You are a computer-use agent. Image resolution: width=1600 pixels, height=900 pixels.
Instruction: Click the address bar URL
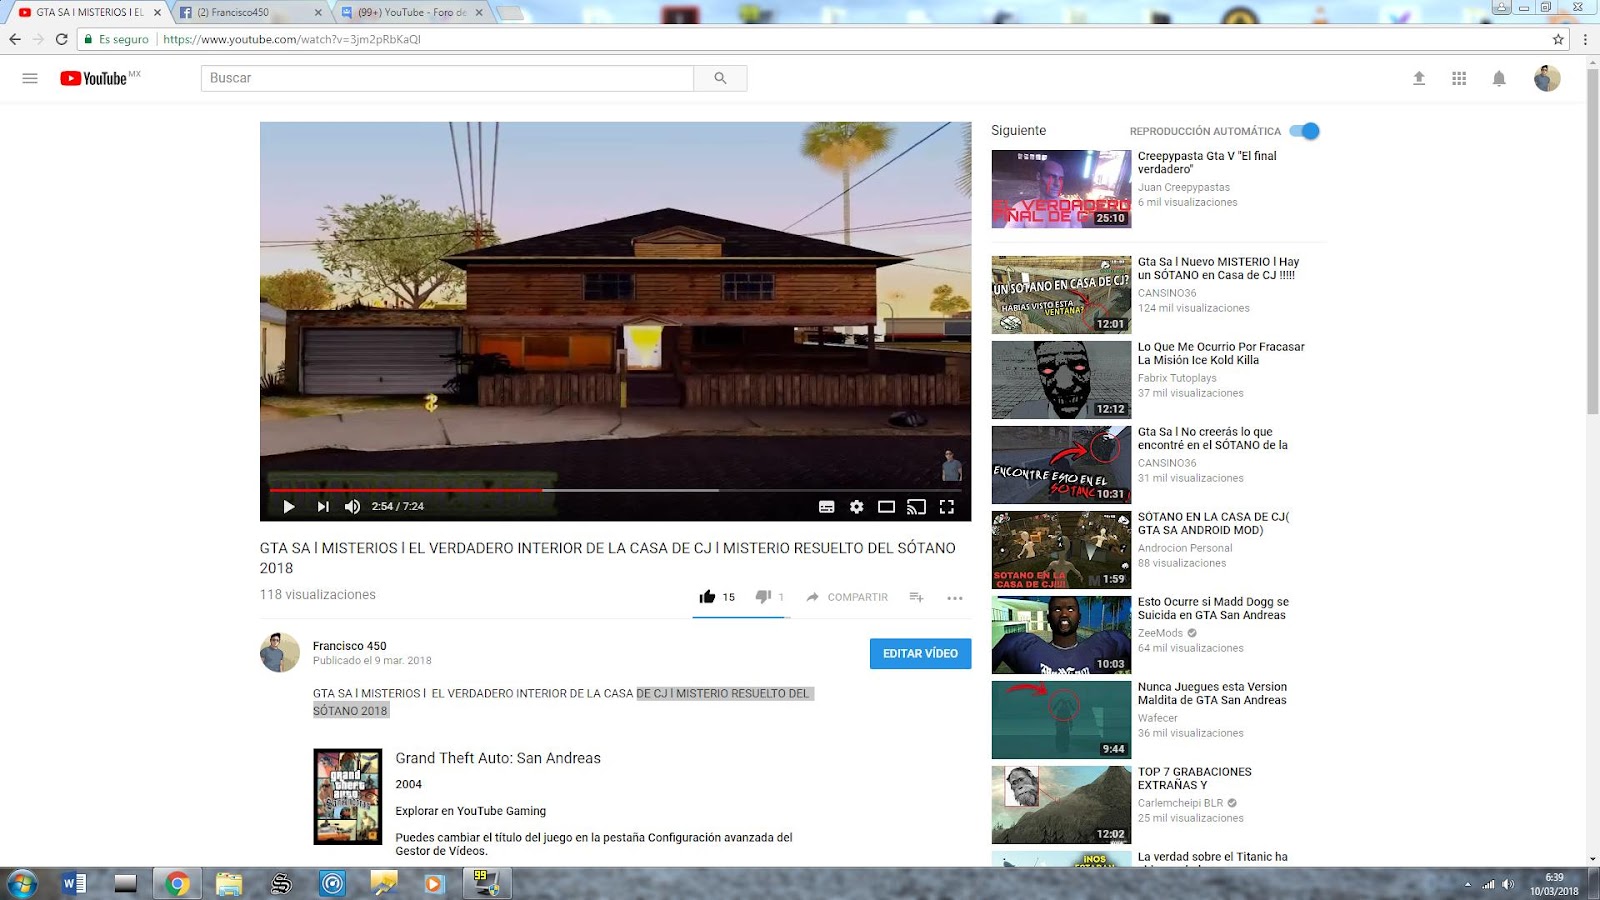click(292, 39)
